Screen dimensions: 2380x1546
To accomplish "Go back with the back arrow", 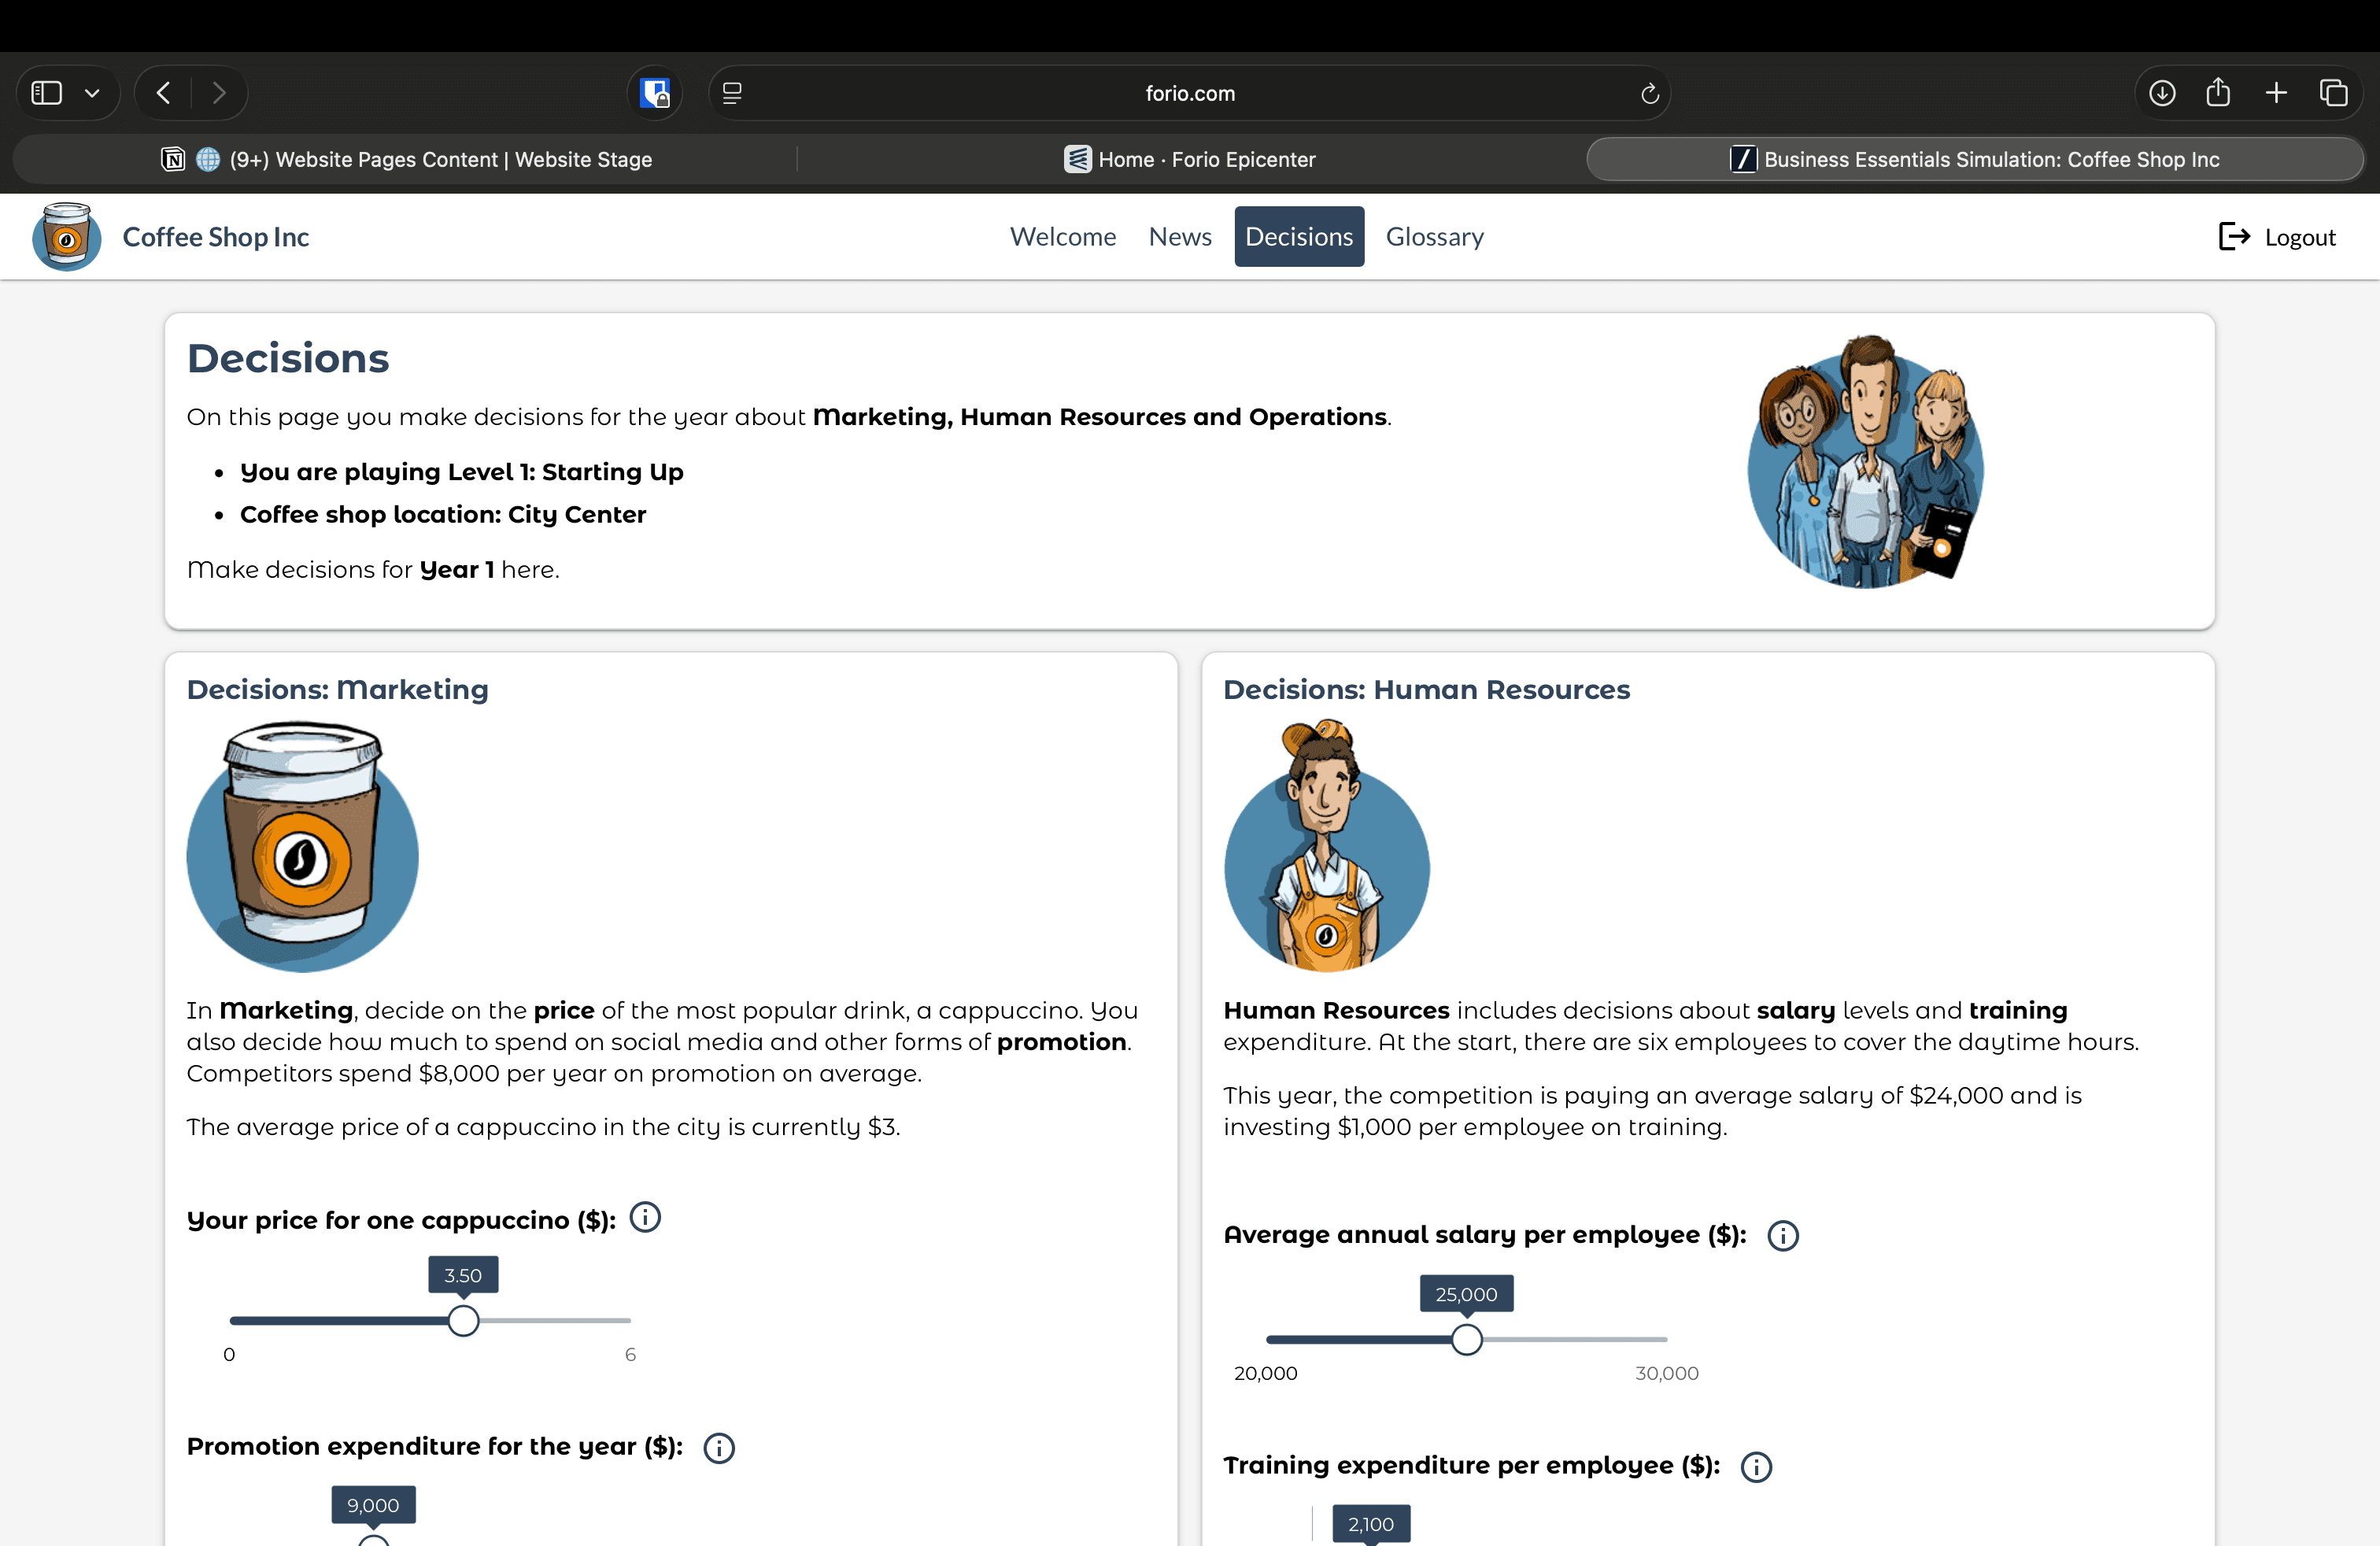I will click(164, 93).
